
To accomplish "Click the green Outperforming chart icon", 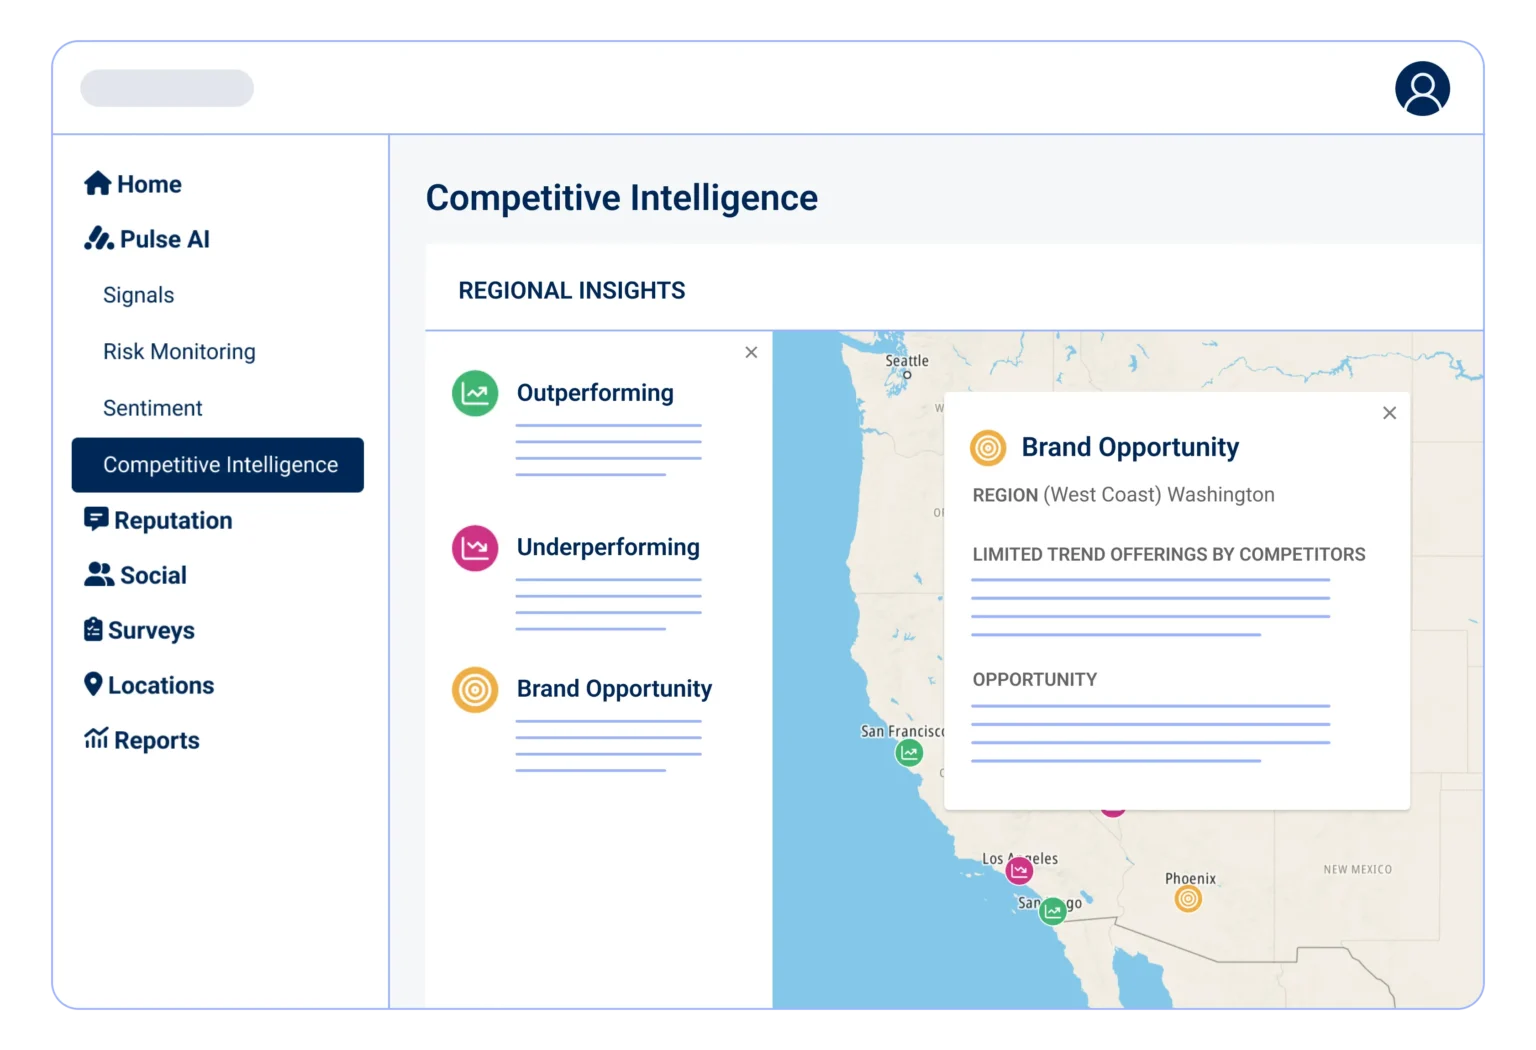I will click(475, 393).
